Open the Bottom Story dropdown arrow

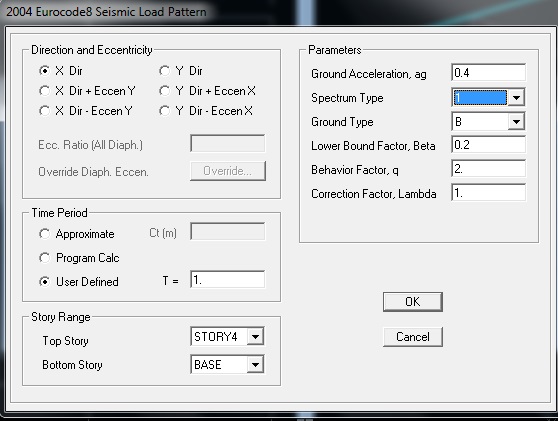(255, 364)
